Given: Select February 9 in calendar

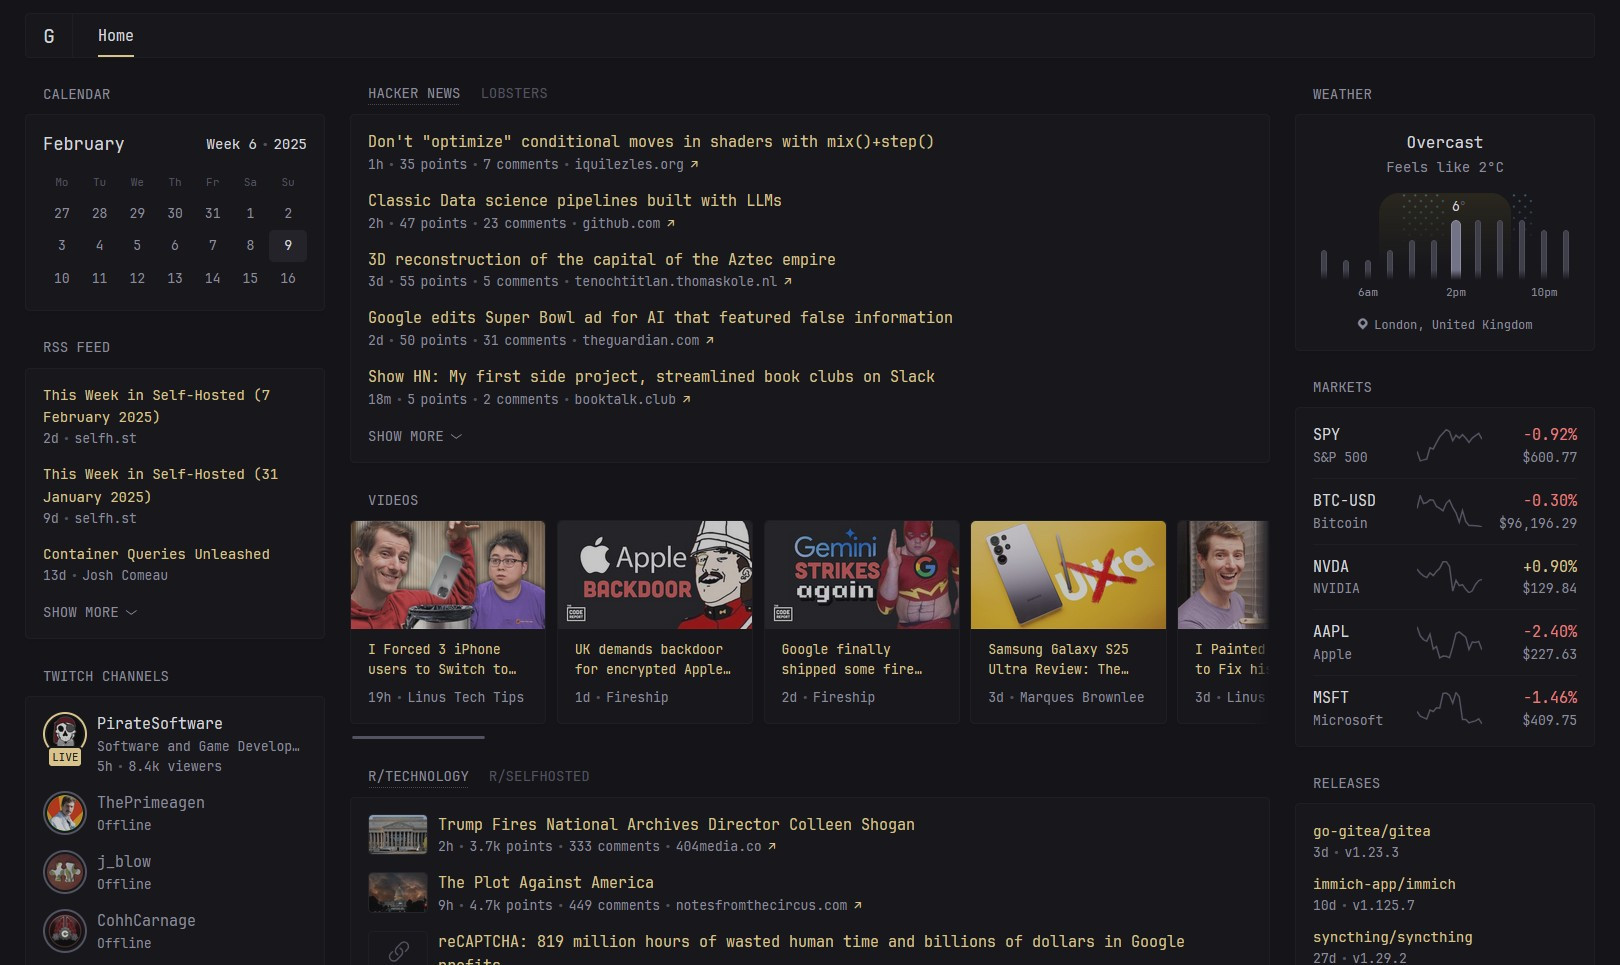Looking at the screenshot, I should pyautogui.click(x=288, y=245).
